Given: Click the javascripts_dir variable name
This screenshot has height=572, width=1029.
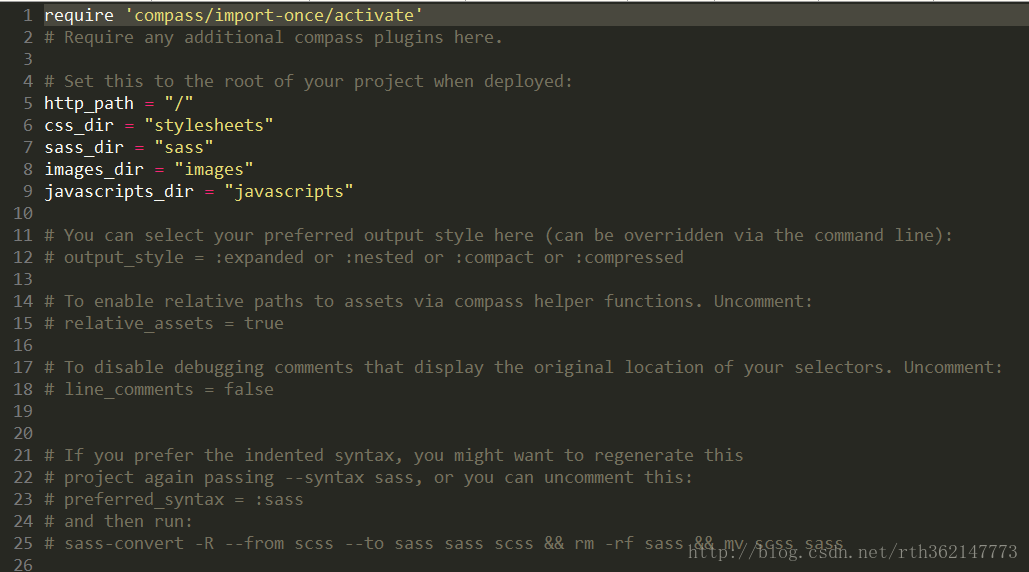Looking at the screenshot, I should 119,192.
